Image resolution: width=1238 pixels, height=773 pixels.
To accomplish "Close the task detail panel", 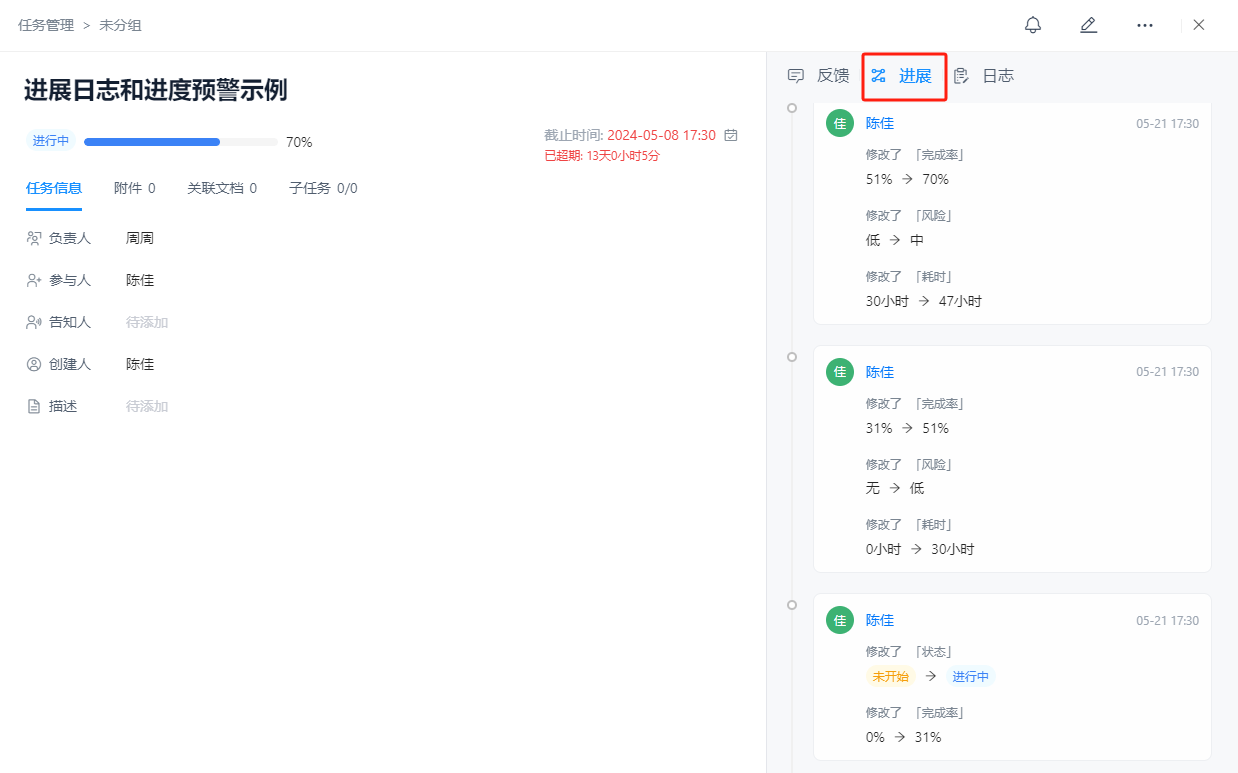I will (x=1199, y=25).
